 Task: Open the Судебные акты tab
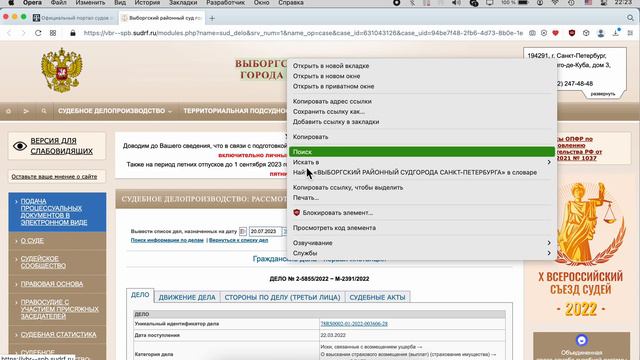(378, 297)
